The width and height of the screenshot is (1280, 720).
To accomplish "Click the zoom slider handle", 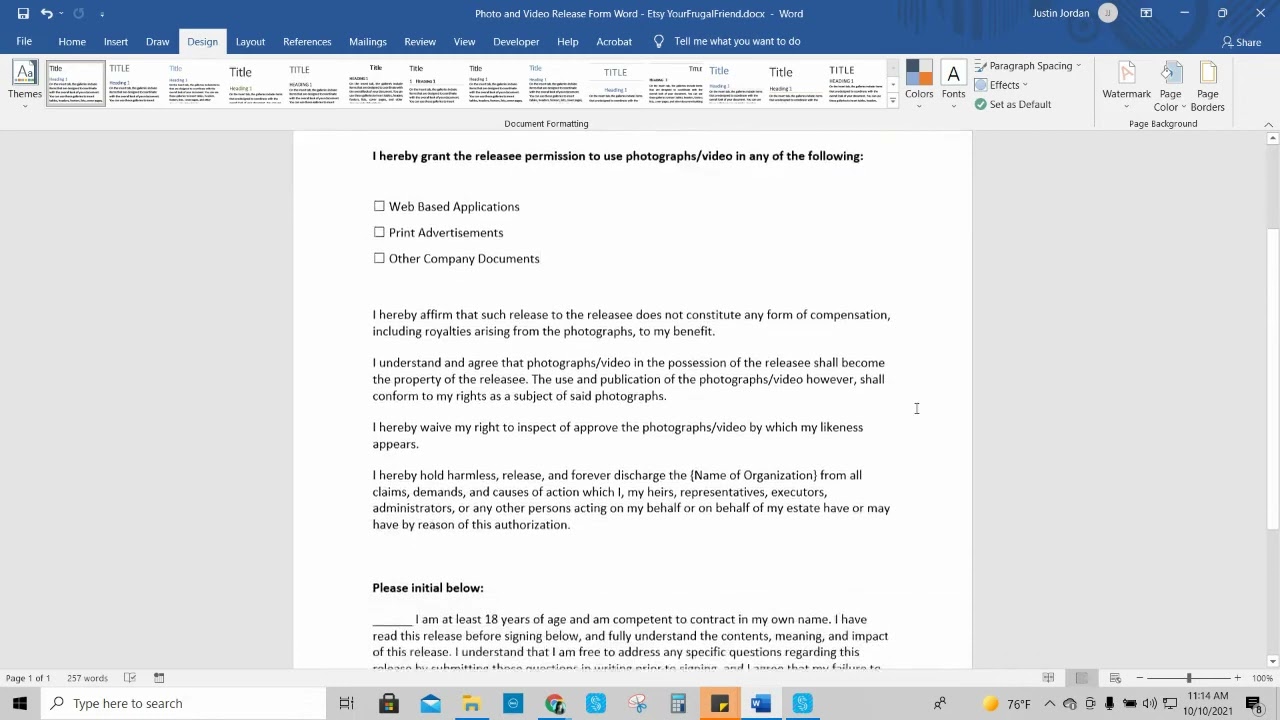I will (1189, 678).
